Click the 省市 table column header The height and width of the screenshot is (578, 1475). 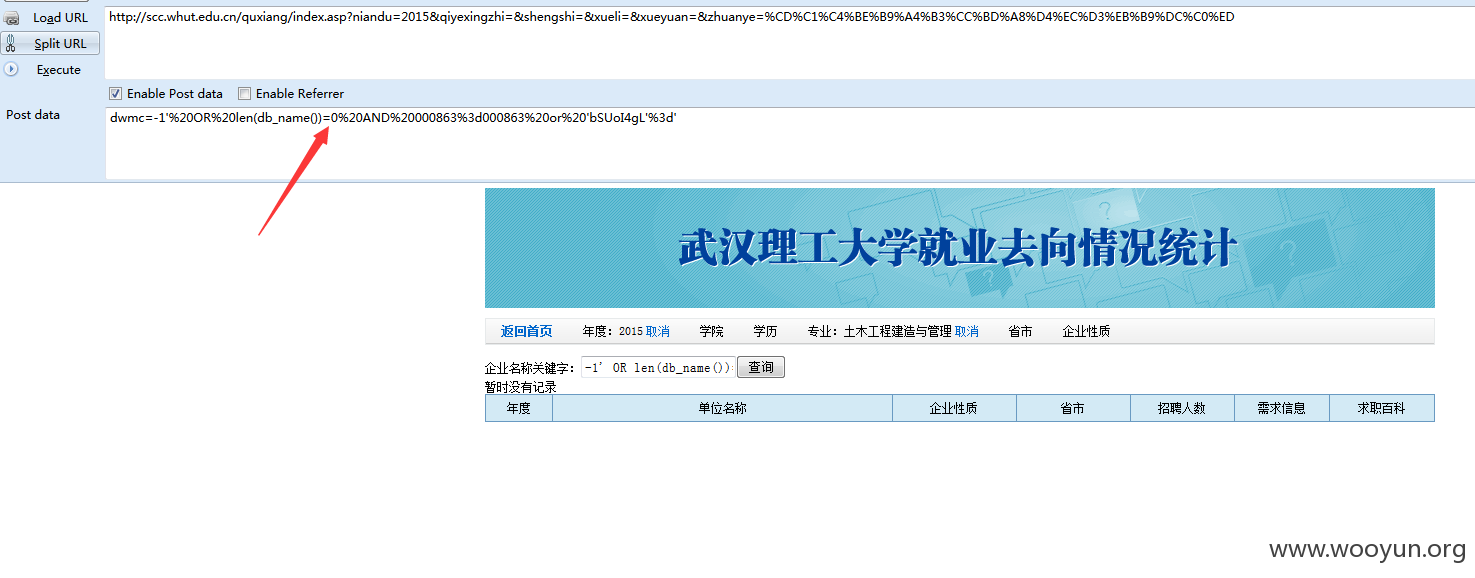pyautogui.click(x=1073, y=408)
